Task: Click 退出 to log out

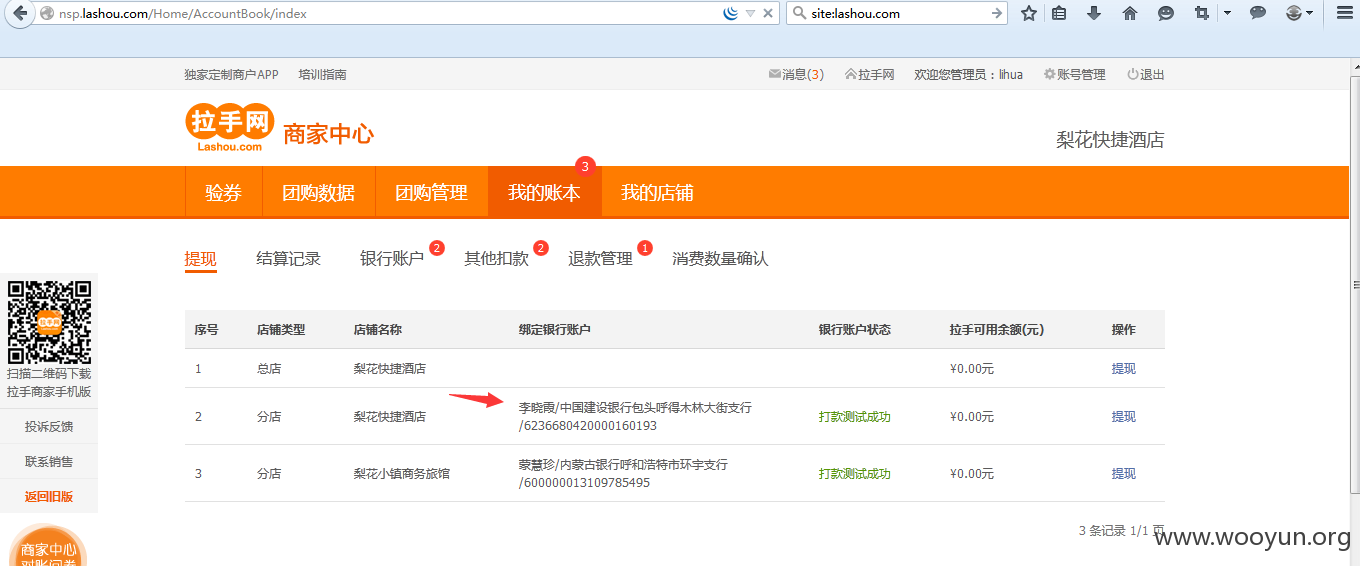Action: pyautogui.click(x=1146, y=75)
